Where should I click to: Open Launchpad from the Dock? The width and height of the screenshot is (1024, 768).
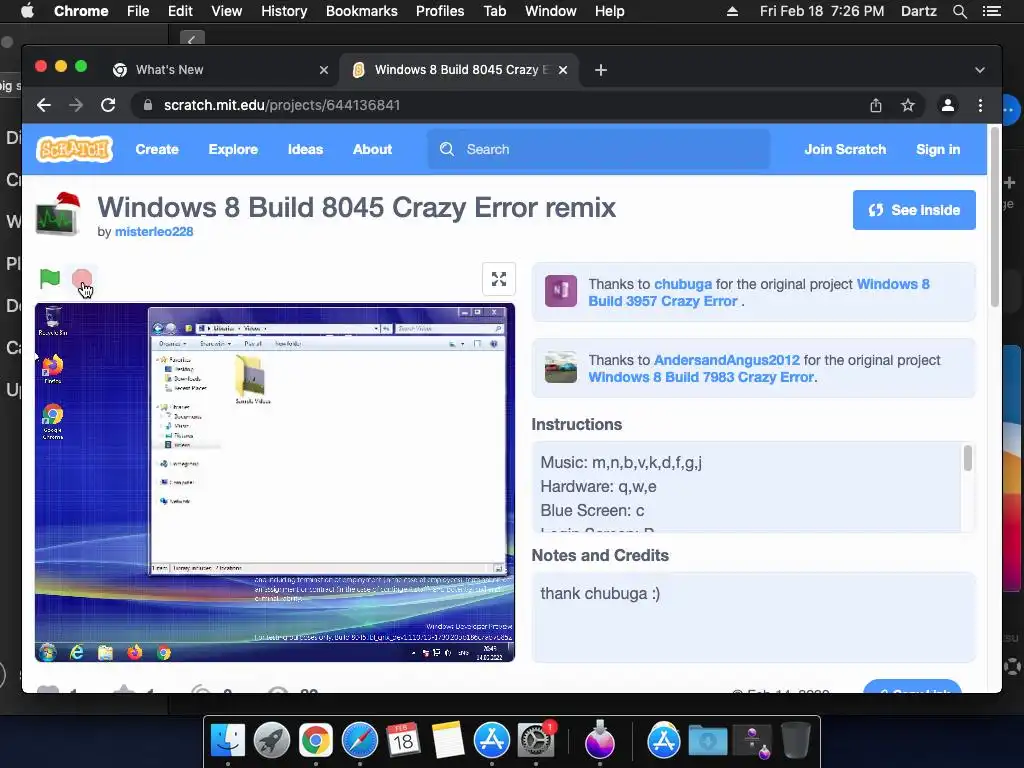click(272, 741)
